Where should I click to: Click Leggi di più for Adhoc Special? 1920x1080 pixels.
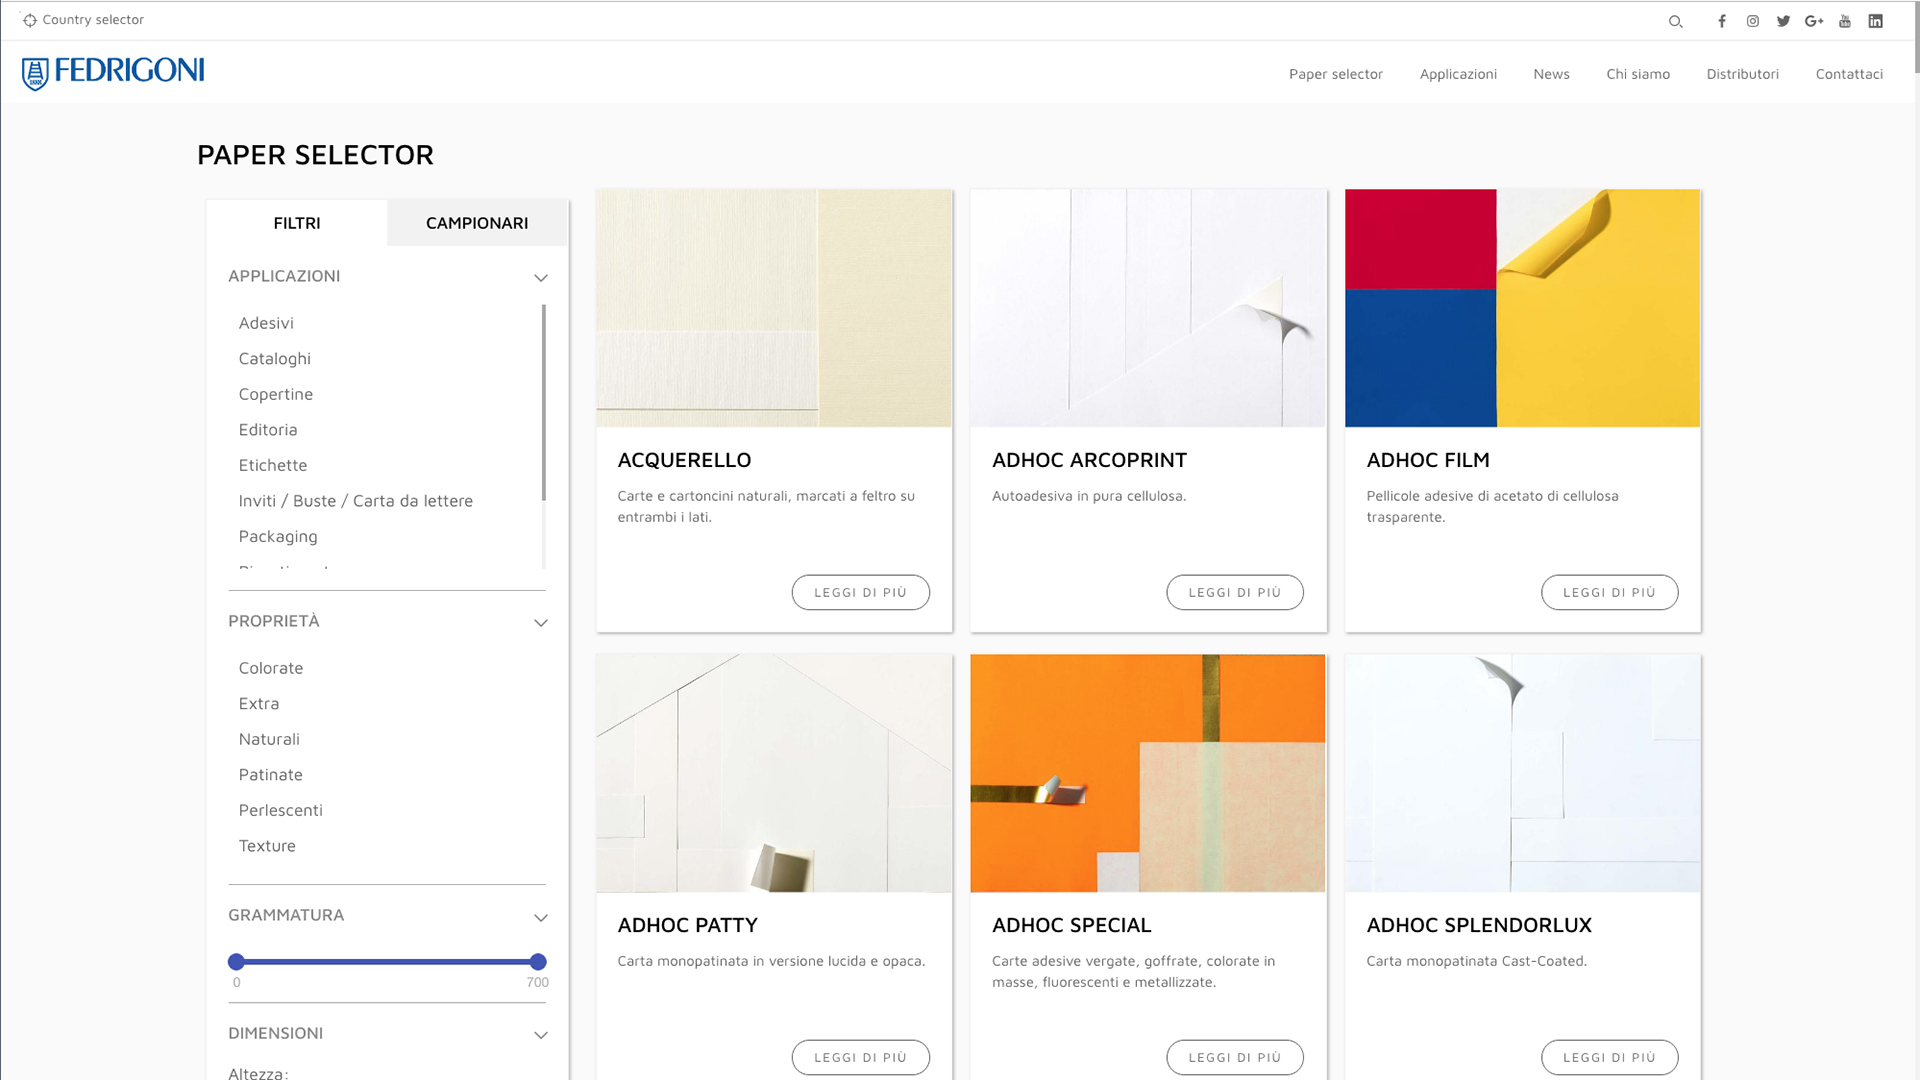(x=1235, y=1057)
